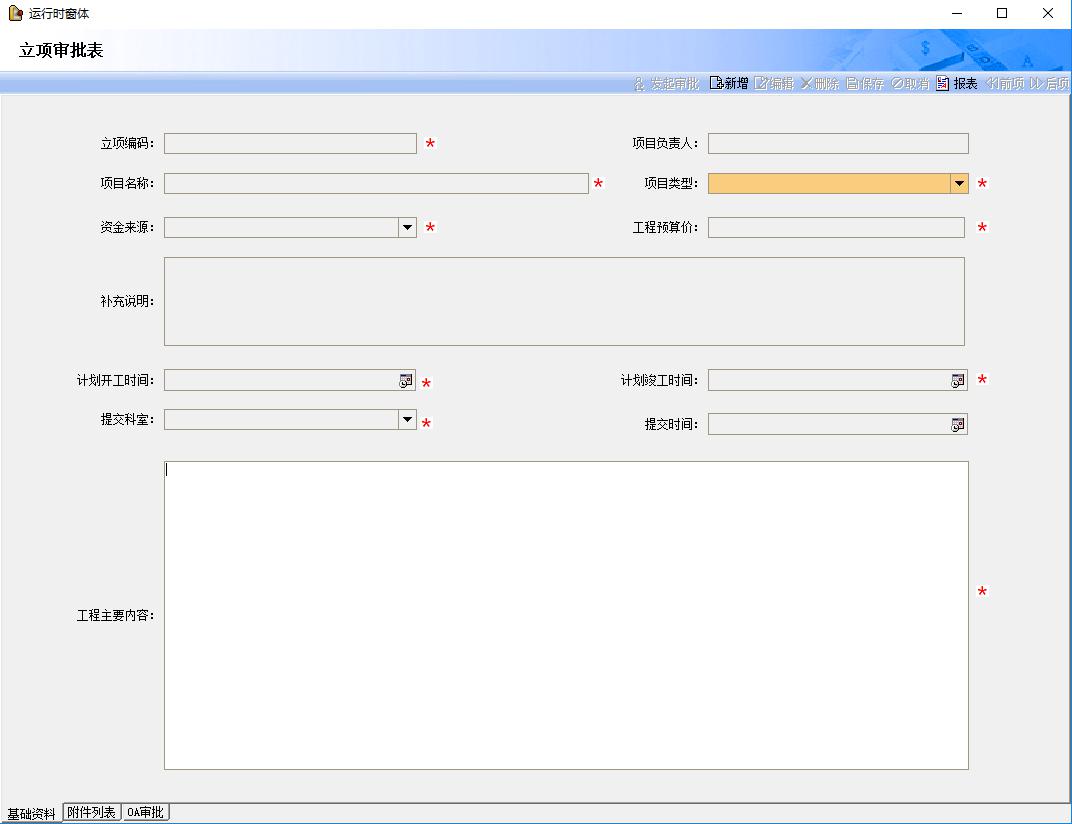
Task: Open calendar picker for 计划竣工时间
Action: click(x=957, y=380)
